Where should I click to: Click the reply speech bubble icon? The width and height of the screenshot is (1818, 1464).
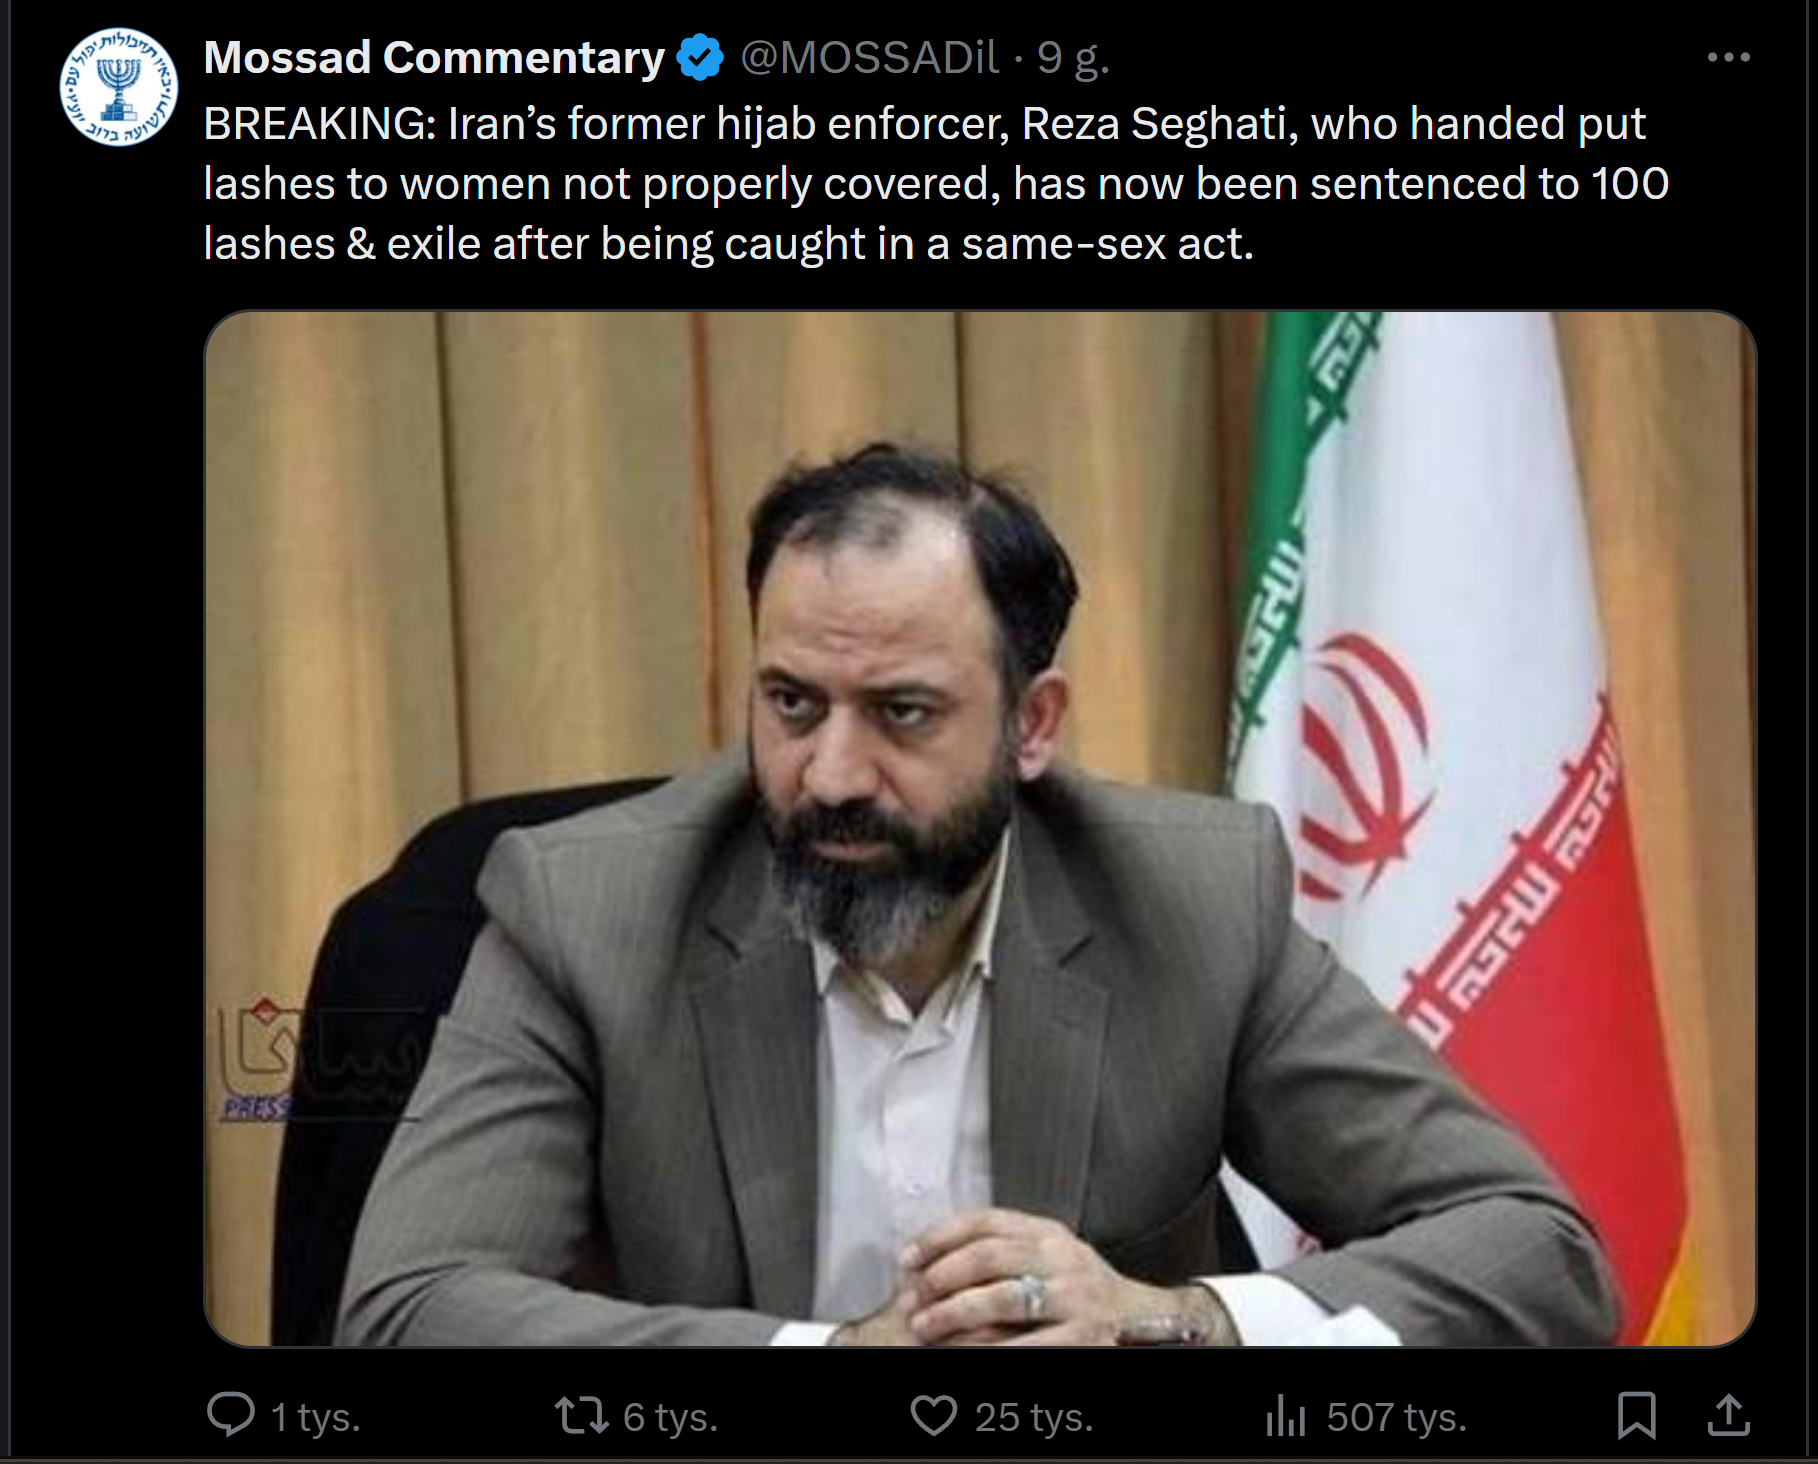(x=230, y=1415)
